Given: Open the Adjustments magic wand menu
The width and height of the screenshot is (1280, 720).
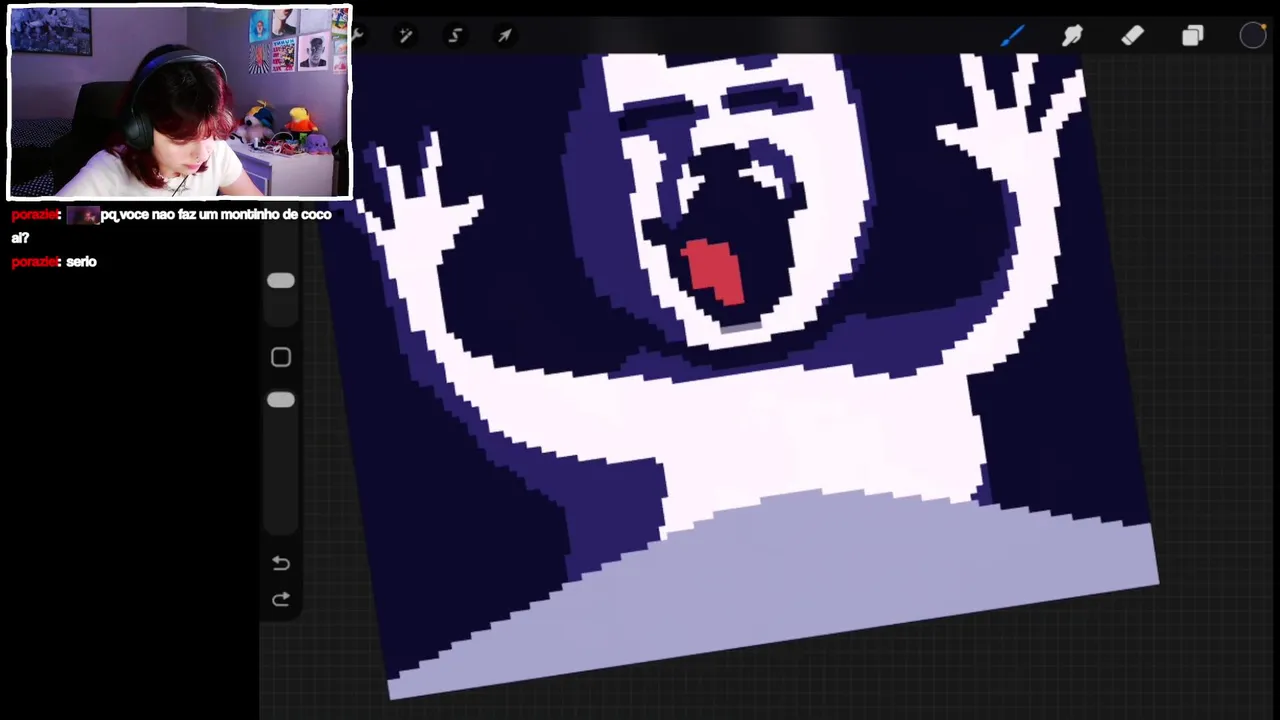Looking at the screenshot, I should point(405,36).
